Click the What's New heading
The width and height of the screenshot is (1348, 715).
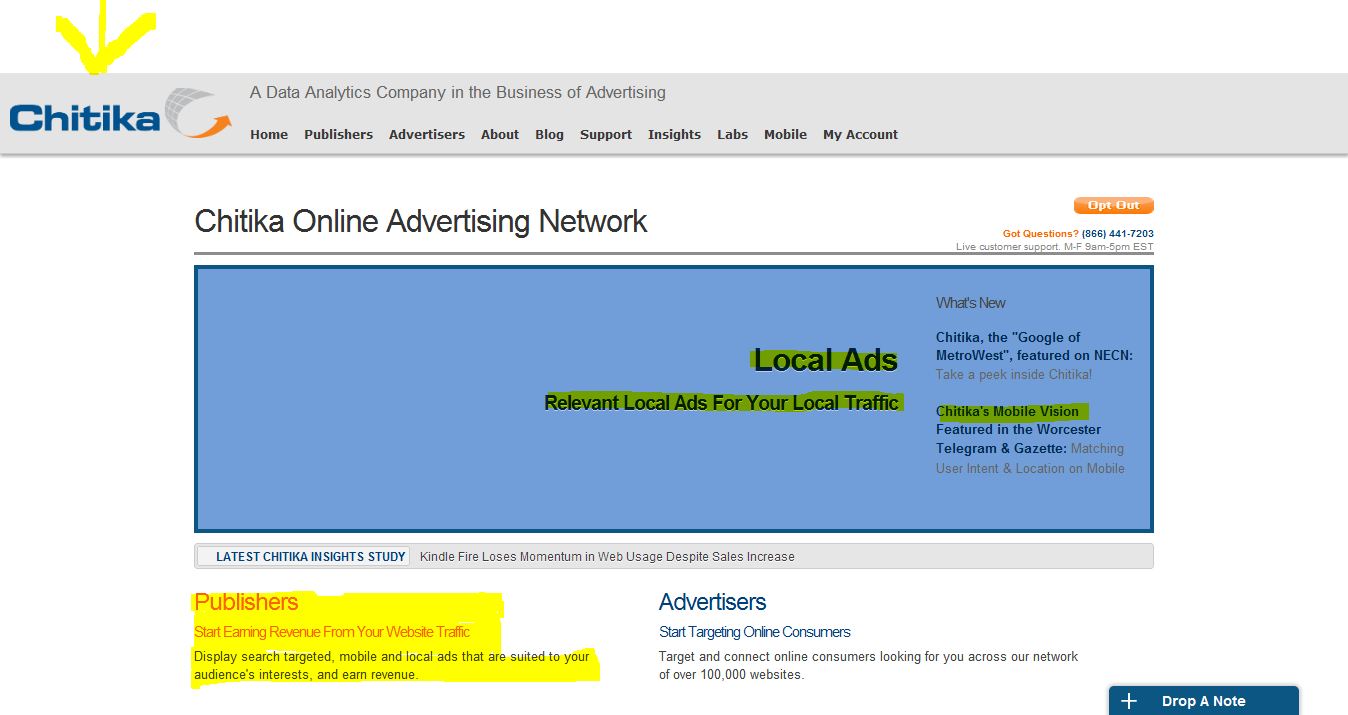(971, 303)
